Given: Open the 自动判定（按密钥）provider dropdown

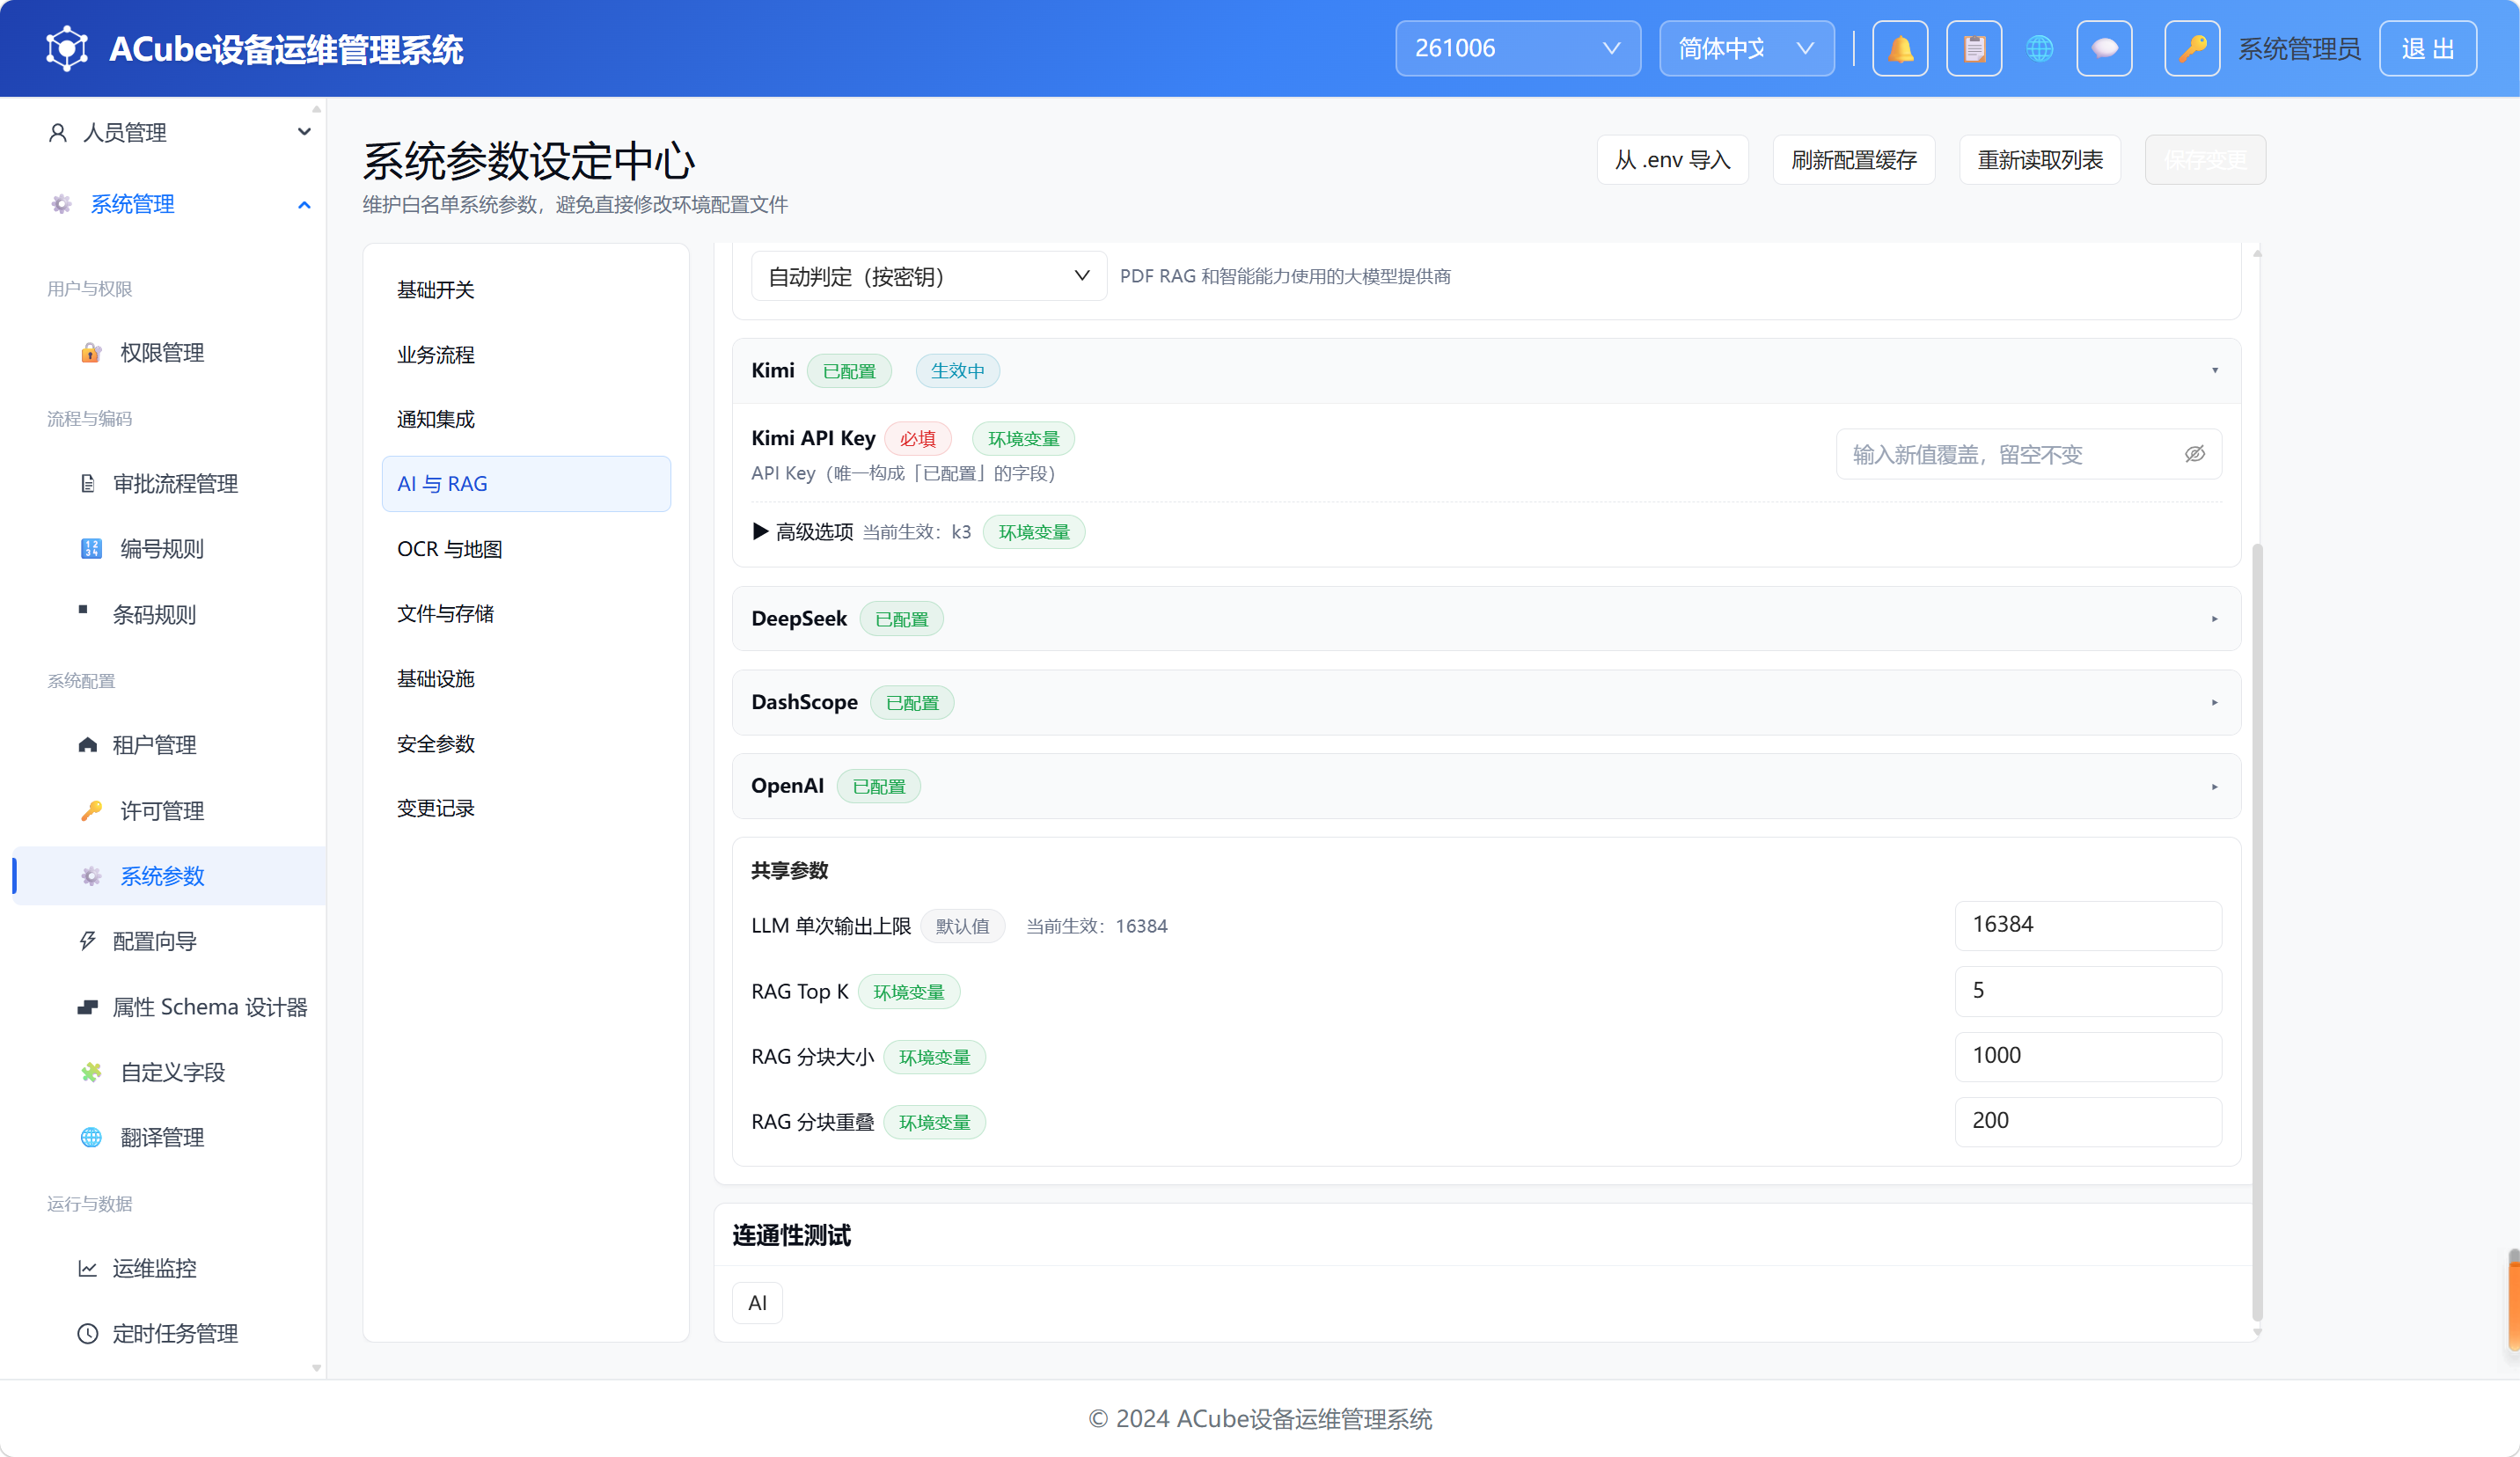Looking at the screenshot, I should click(929, 276).
